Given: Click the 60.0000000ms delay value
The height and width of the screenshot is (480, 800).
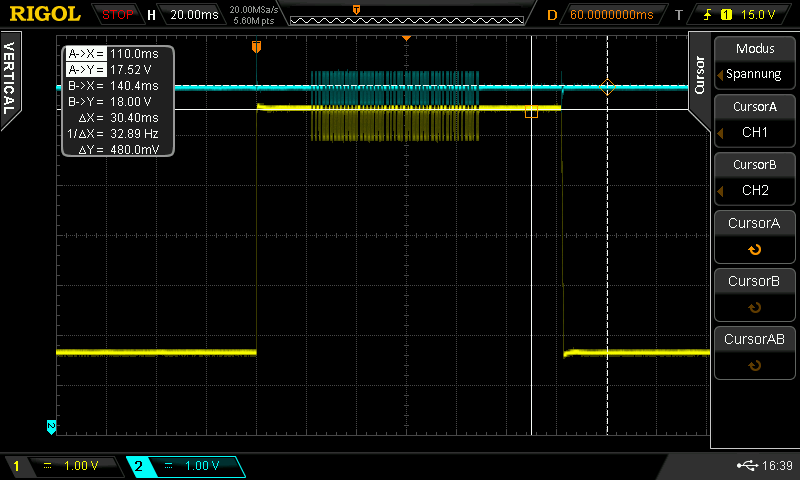Looking at the screenshot, I should (612, 15).
